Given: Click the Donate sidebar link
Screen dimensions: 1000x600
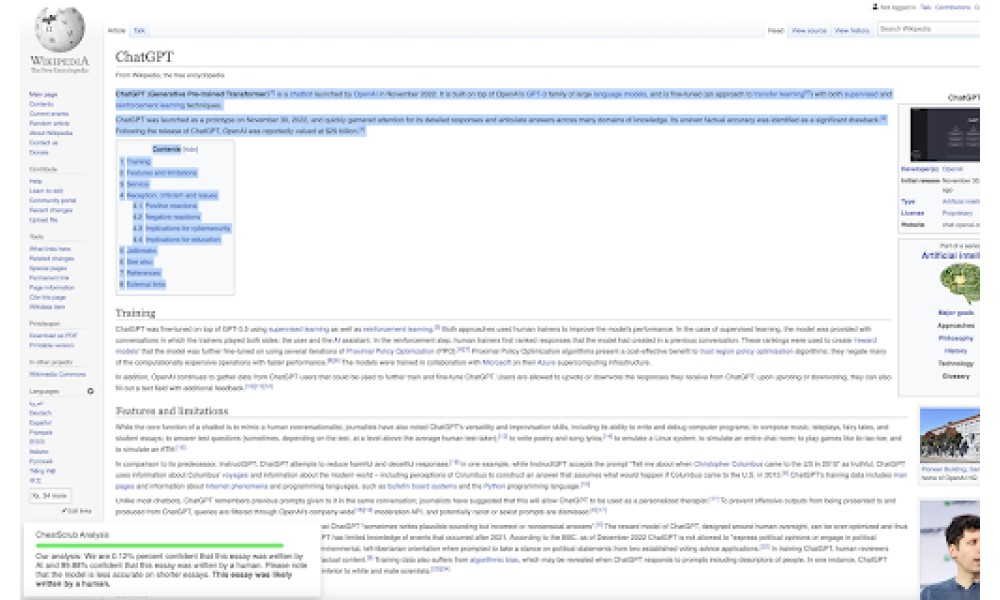Looking at the screenshot, I should pos(39,152).
